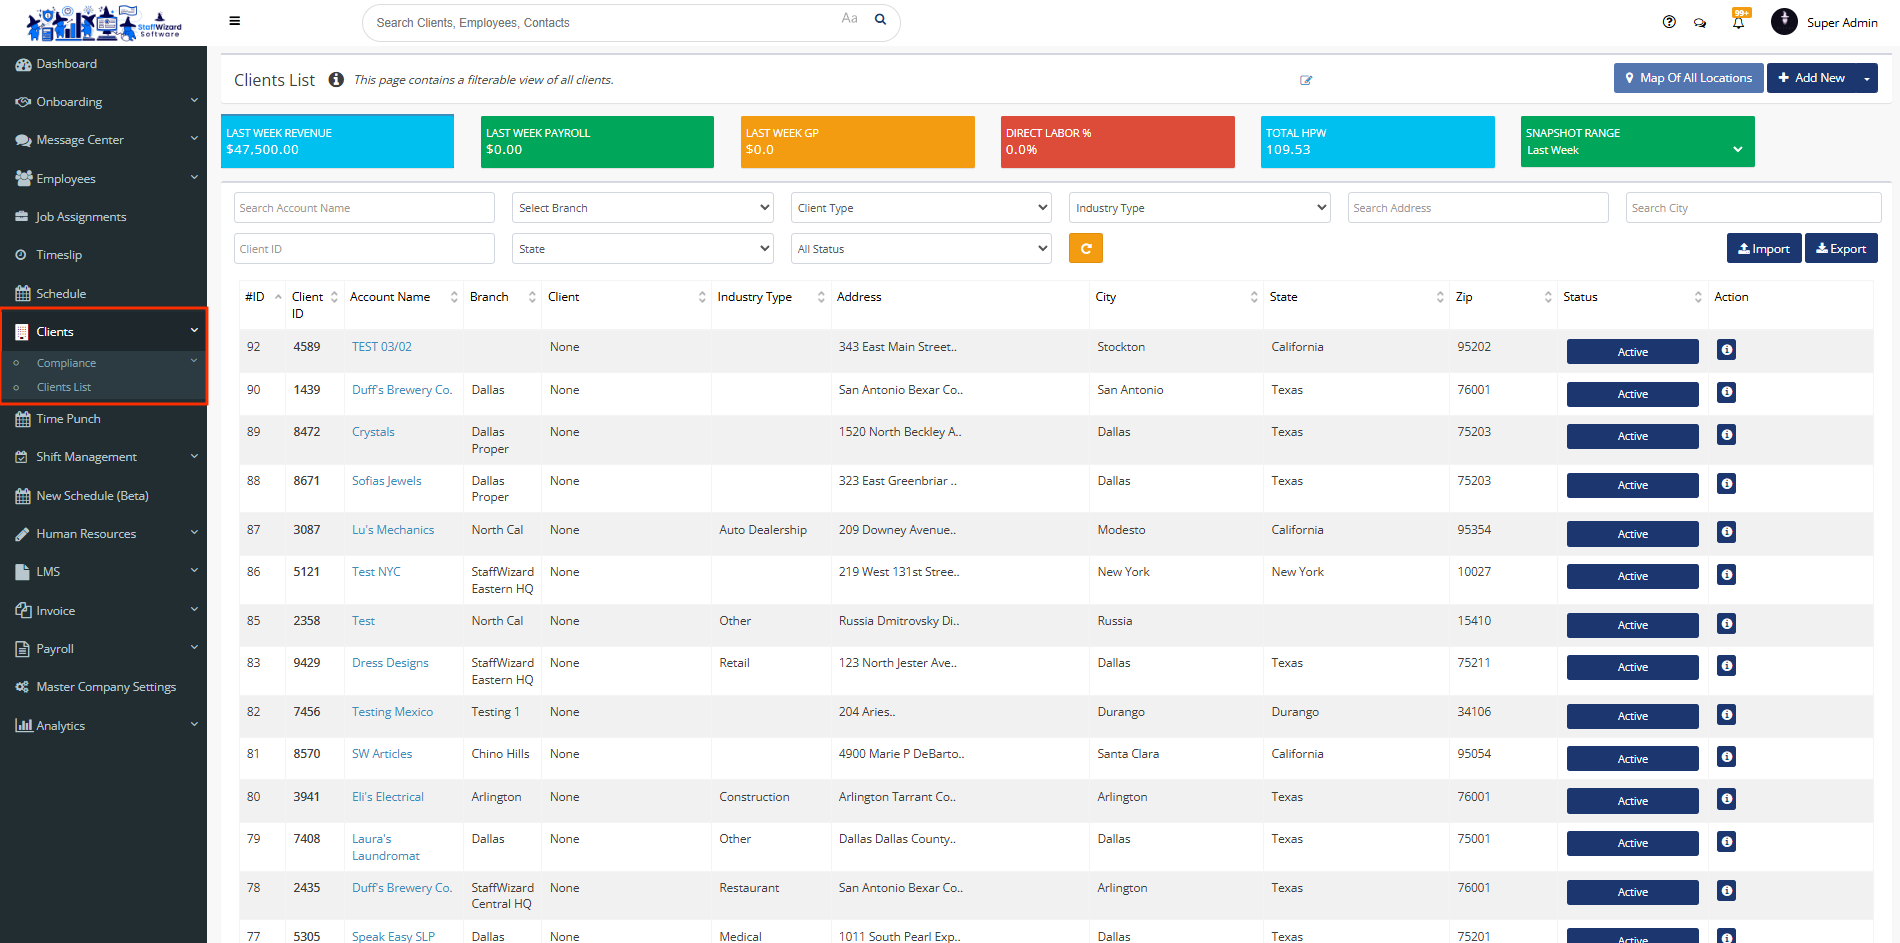Toggle the Aa case-sensitive search option
1900x943 pixels.
(x=849, y=18)
